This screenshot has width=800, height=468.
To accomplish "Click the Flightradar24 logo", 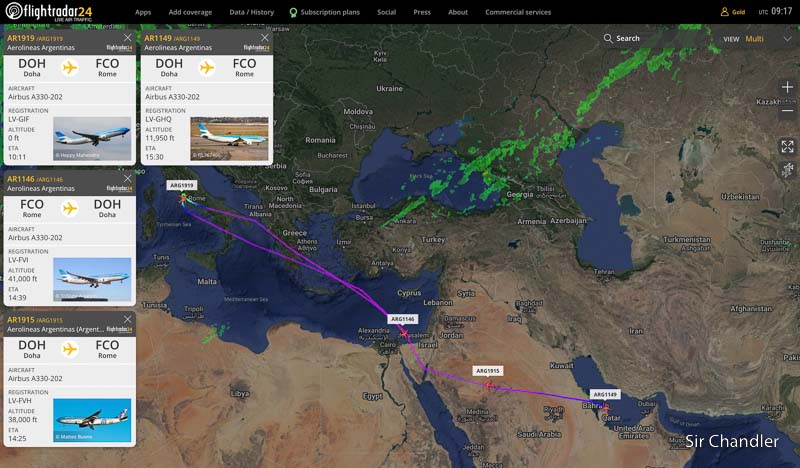I will (49, 11).
